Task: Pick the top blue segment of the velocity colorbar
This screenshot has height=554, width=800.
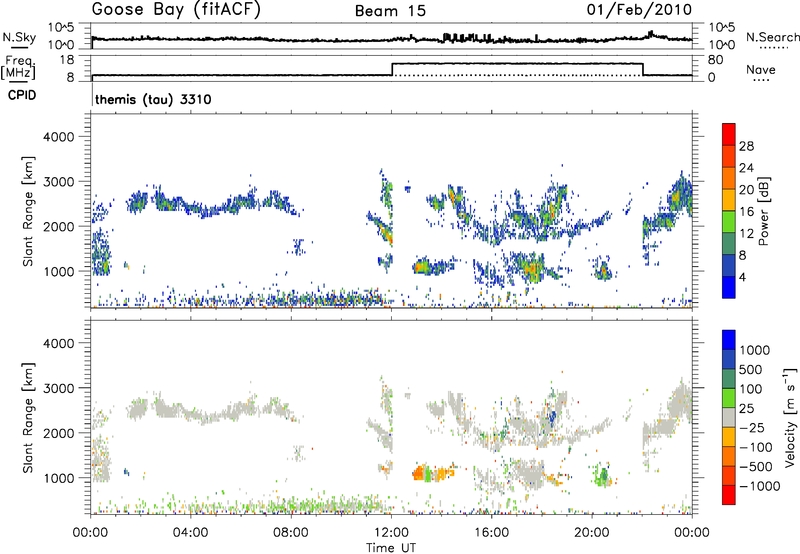Action: tap(729, 340)
